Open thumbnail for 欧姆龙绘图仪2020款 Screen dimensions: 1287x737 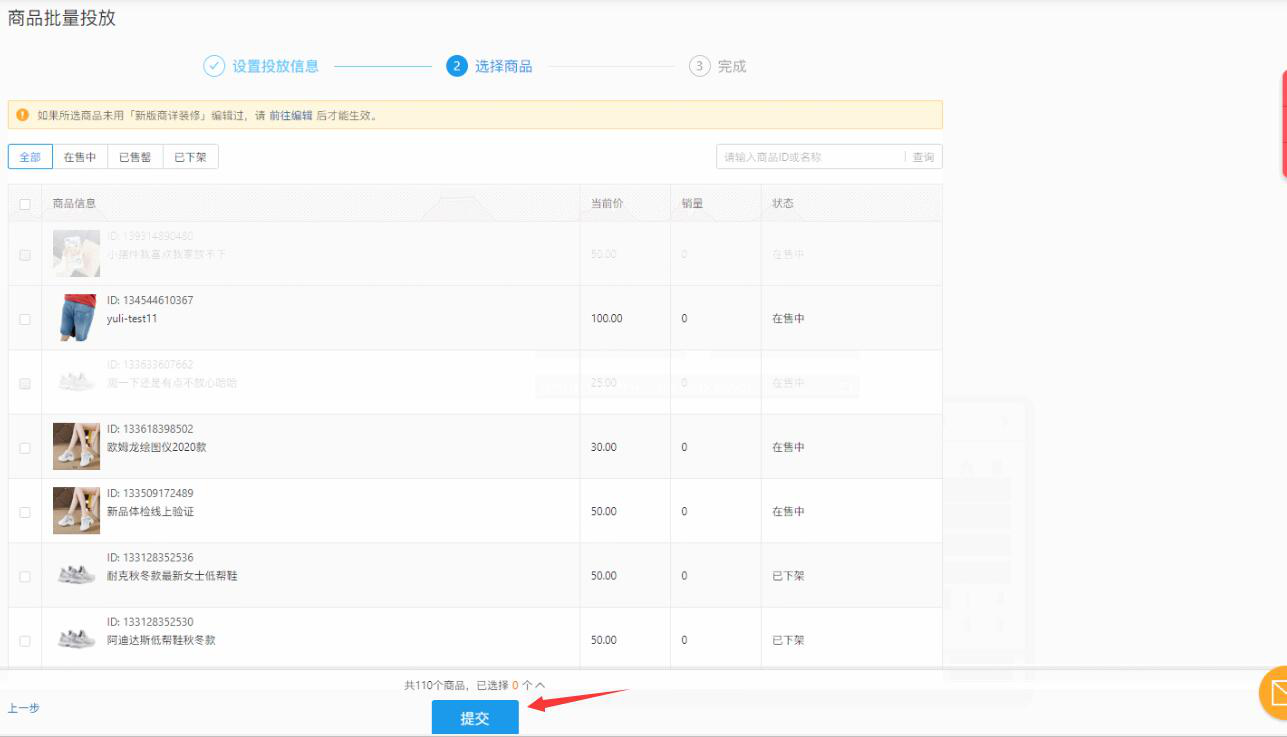[76, 446]
